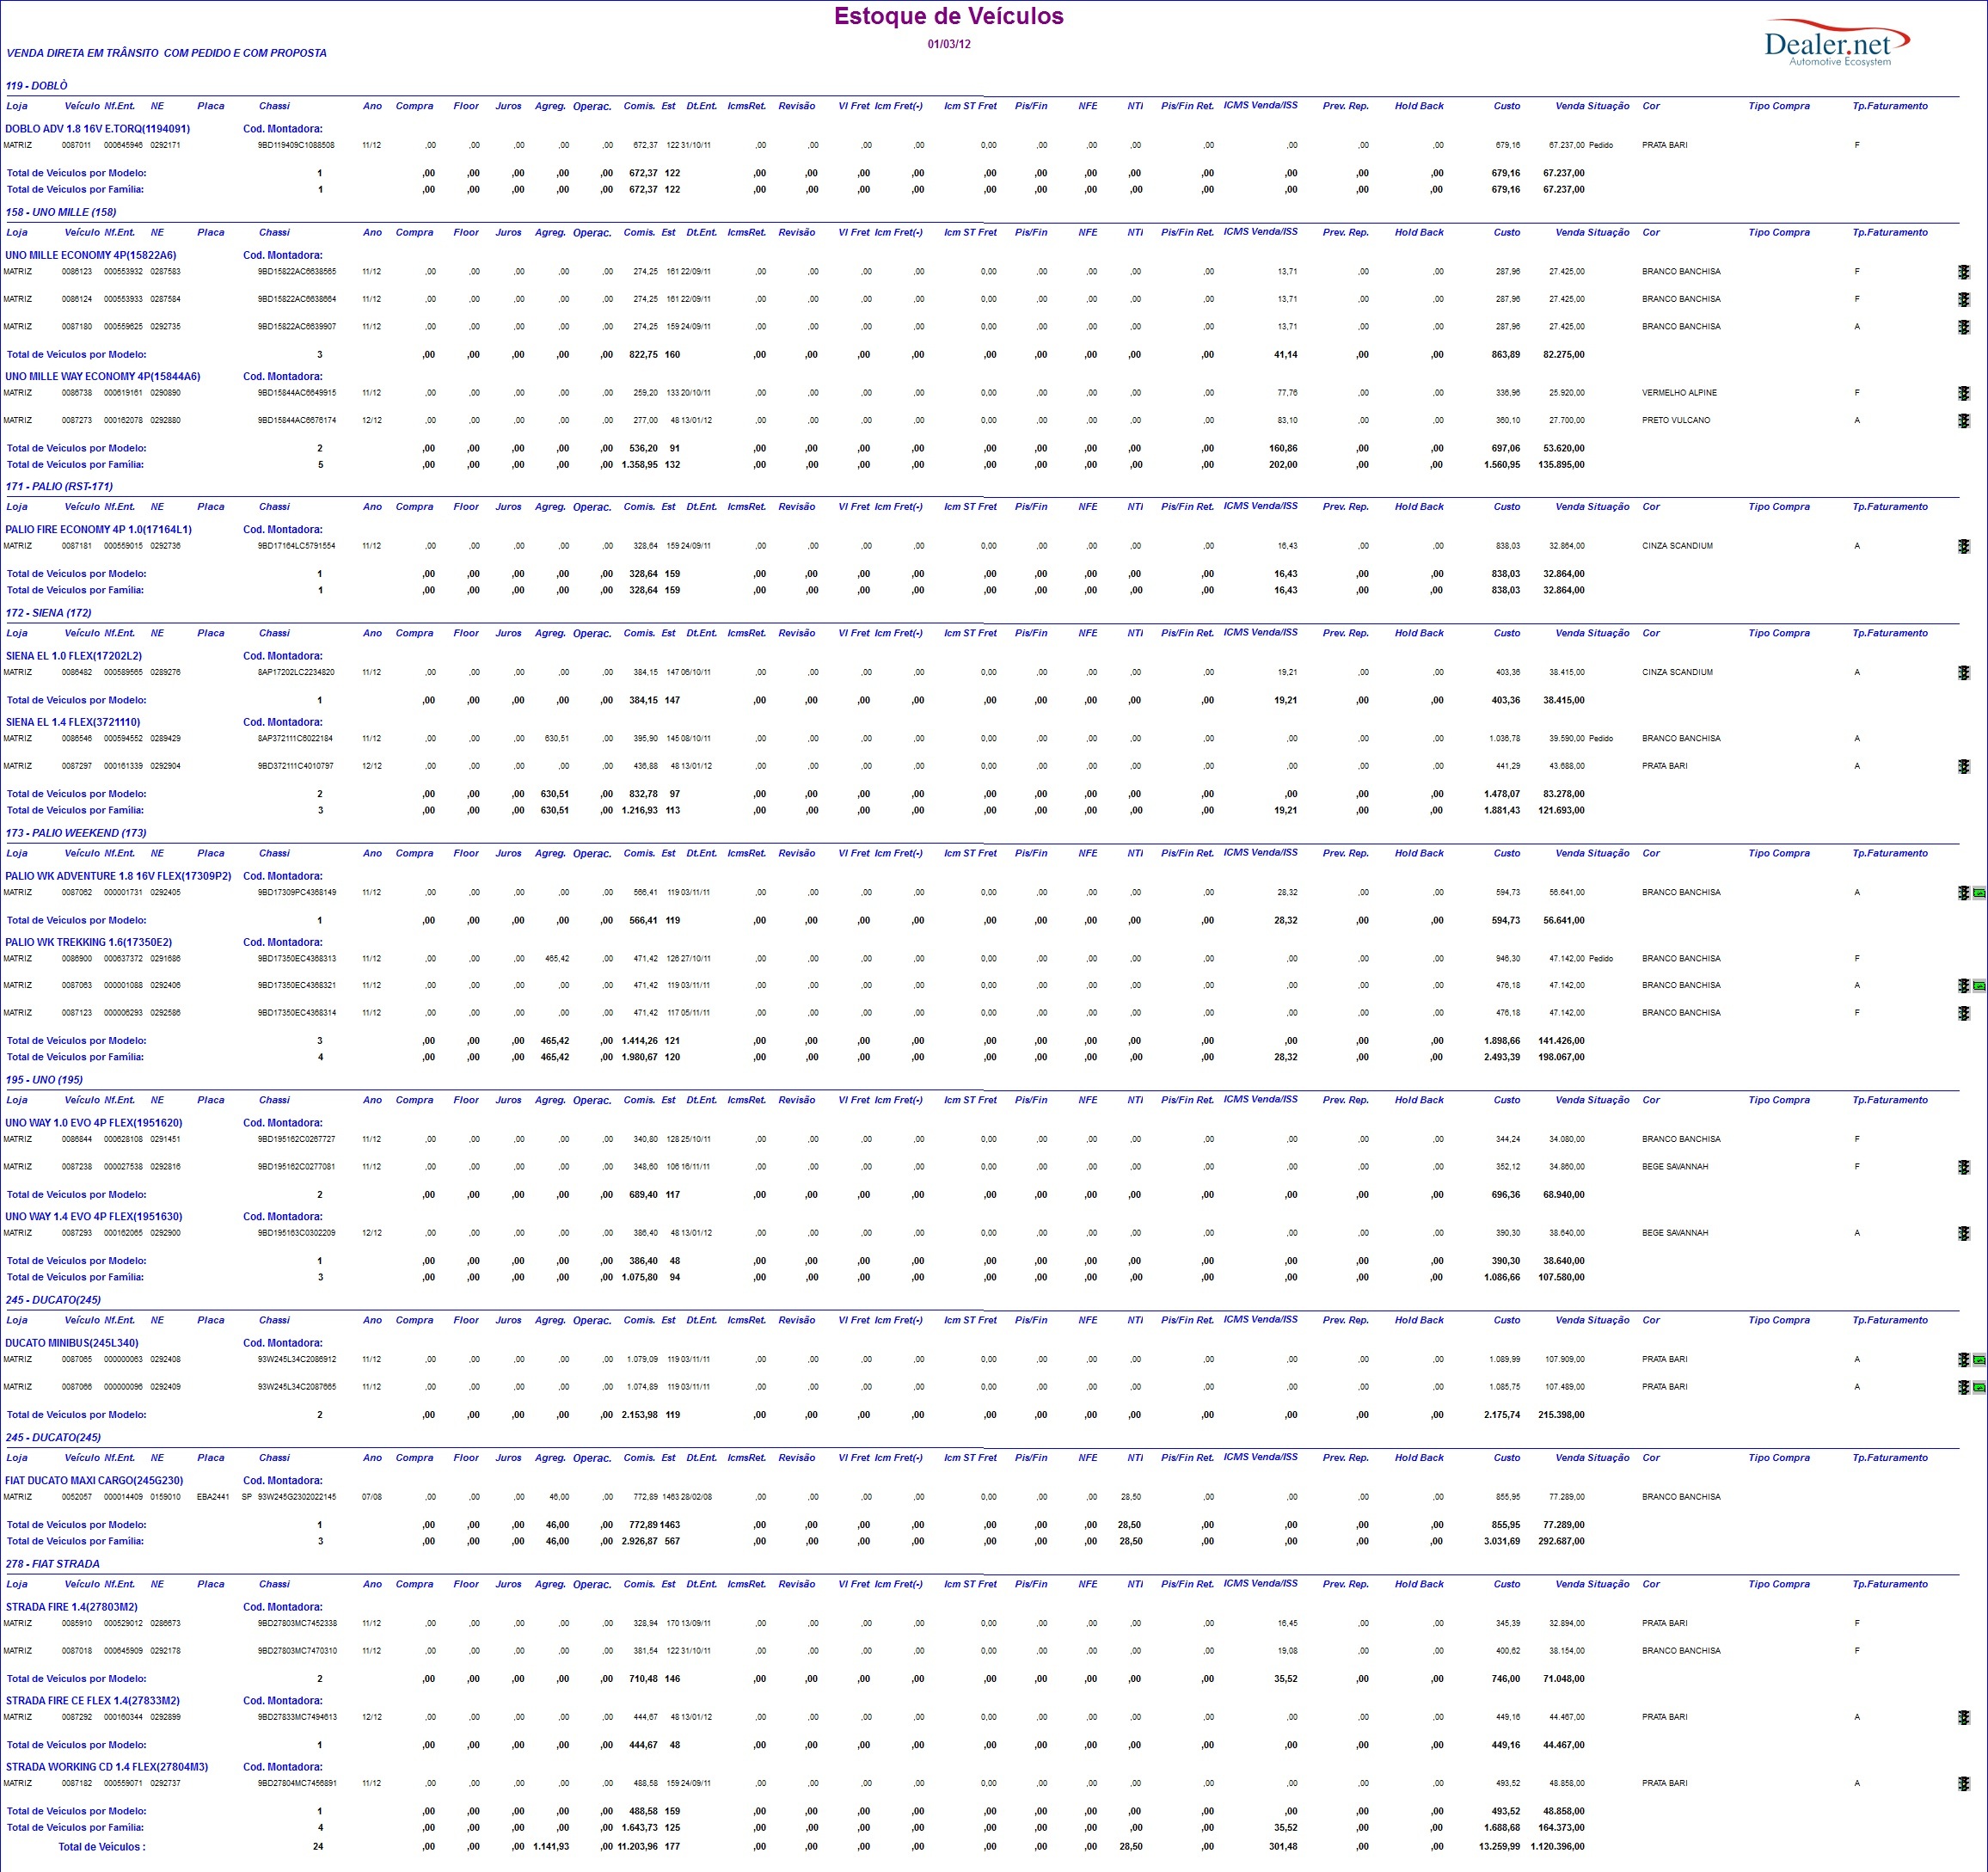Click model SIENA EL 1.0 FLEX(17202L2)

click(74, 656)
